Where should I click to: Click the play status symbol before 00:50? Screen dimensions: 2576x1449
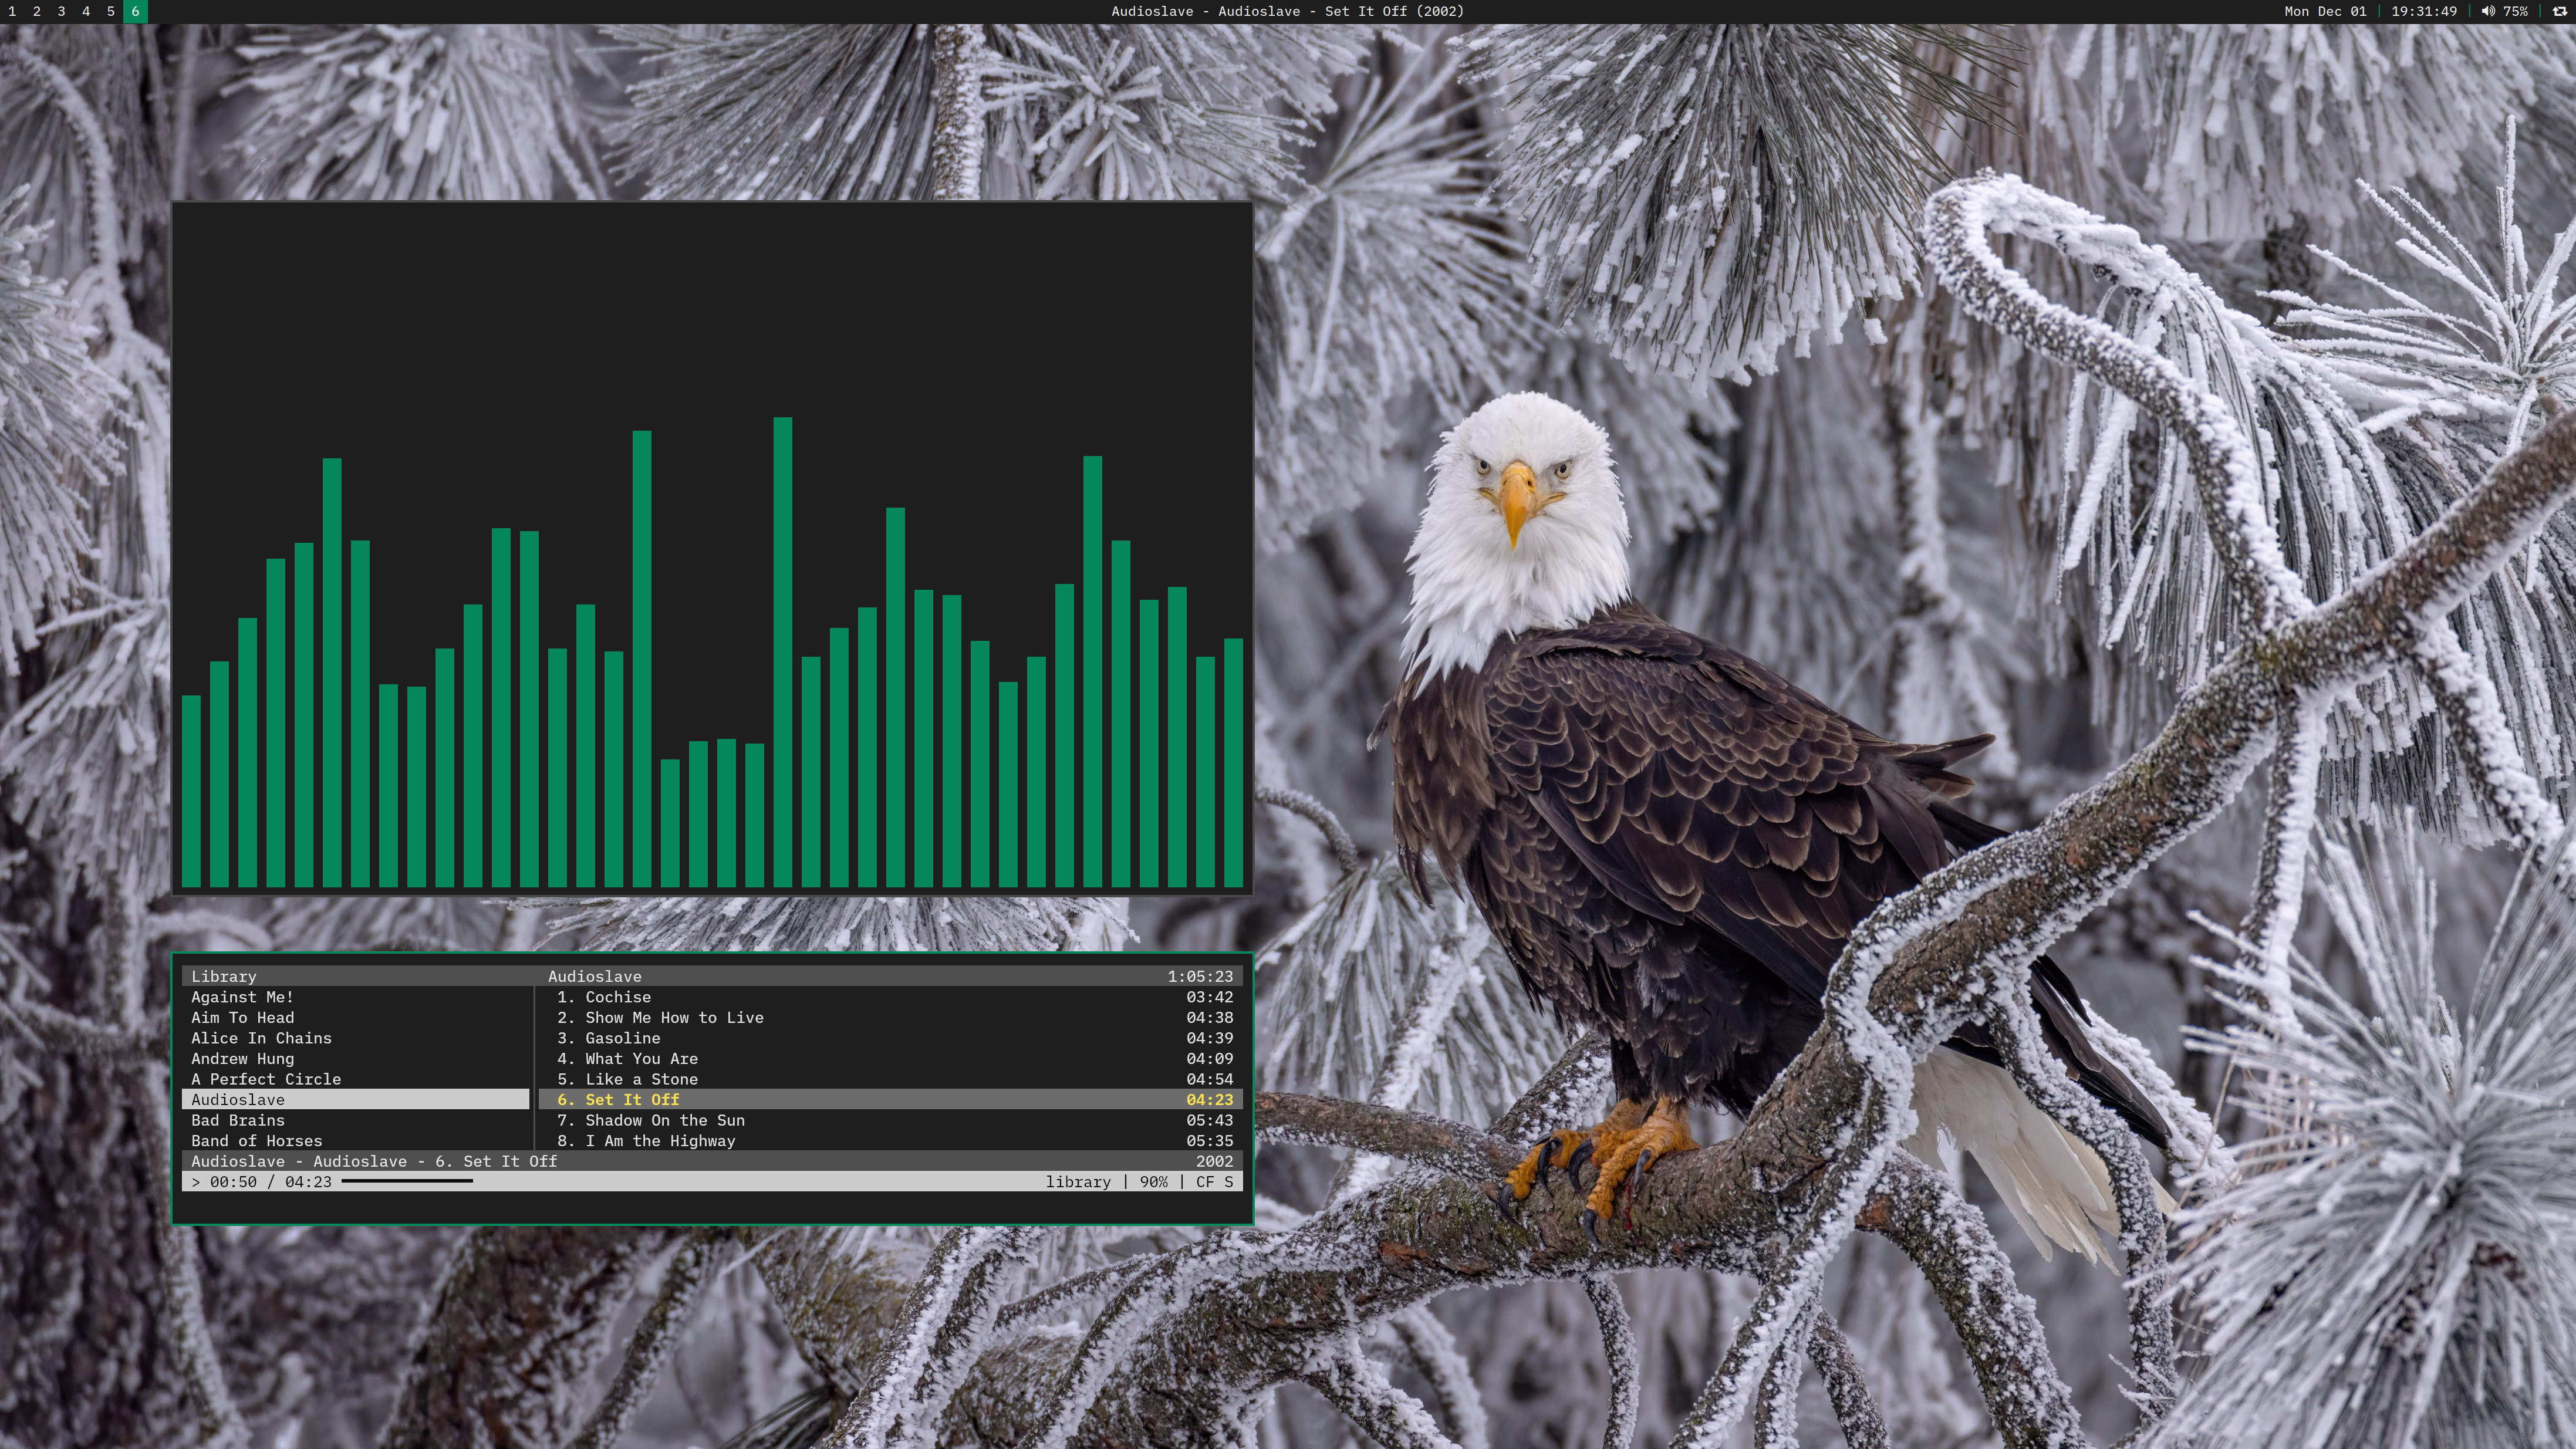(x=196, y=1182)
